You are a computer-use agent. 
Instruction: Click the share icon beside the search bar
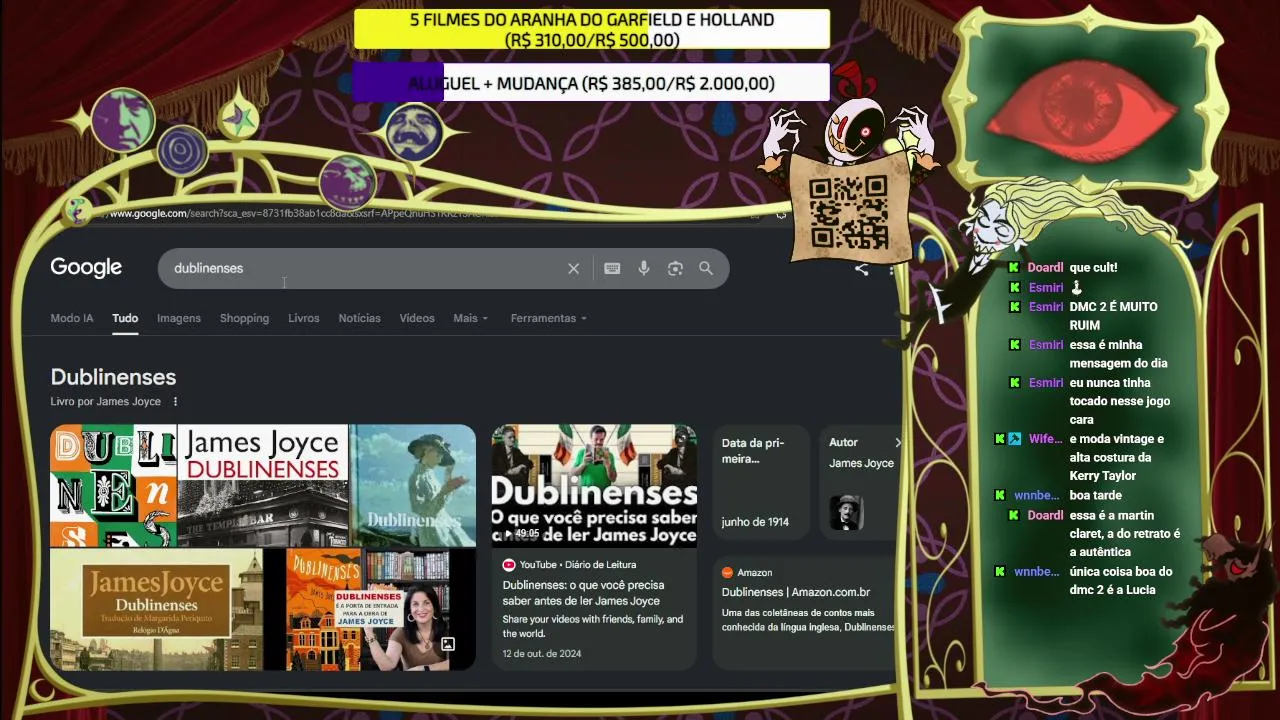point(861,268)
